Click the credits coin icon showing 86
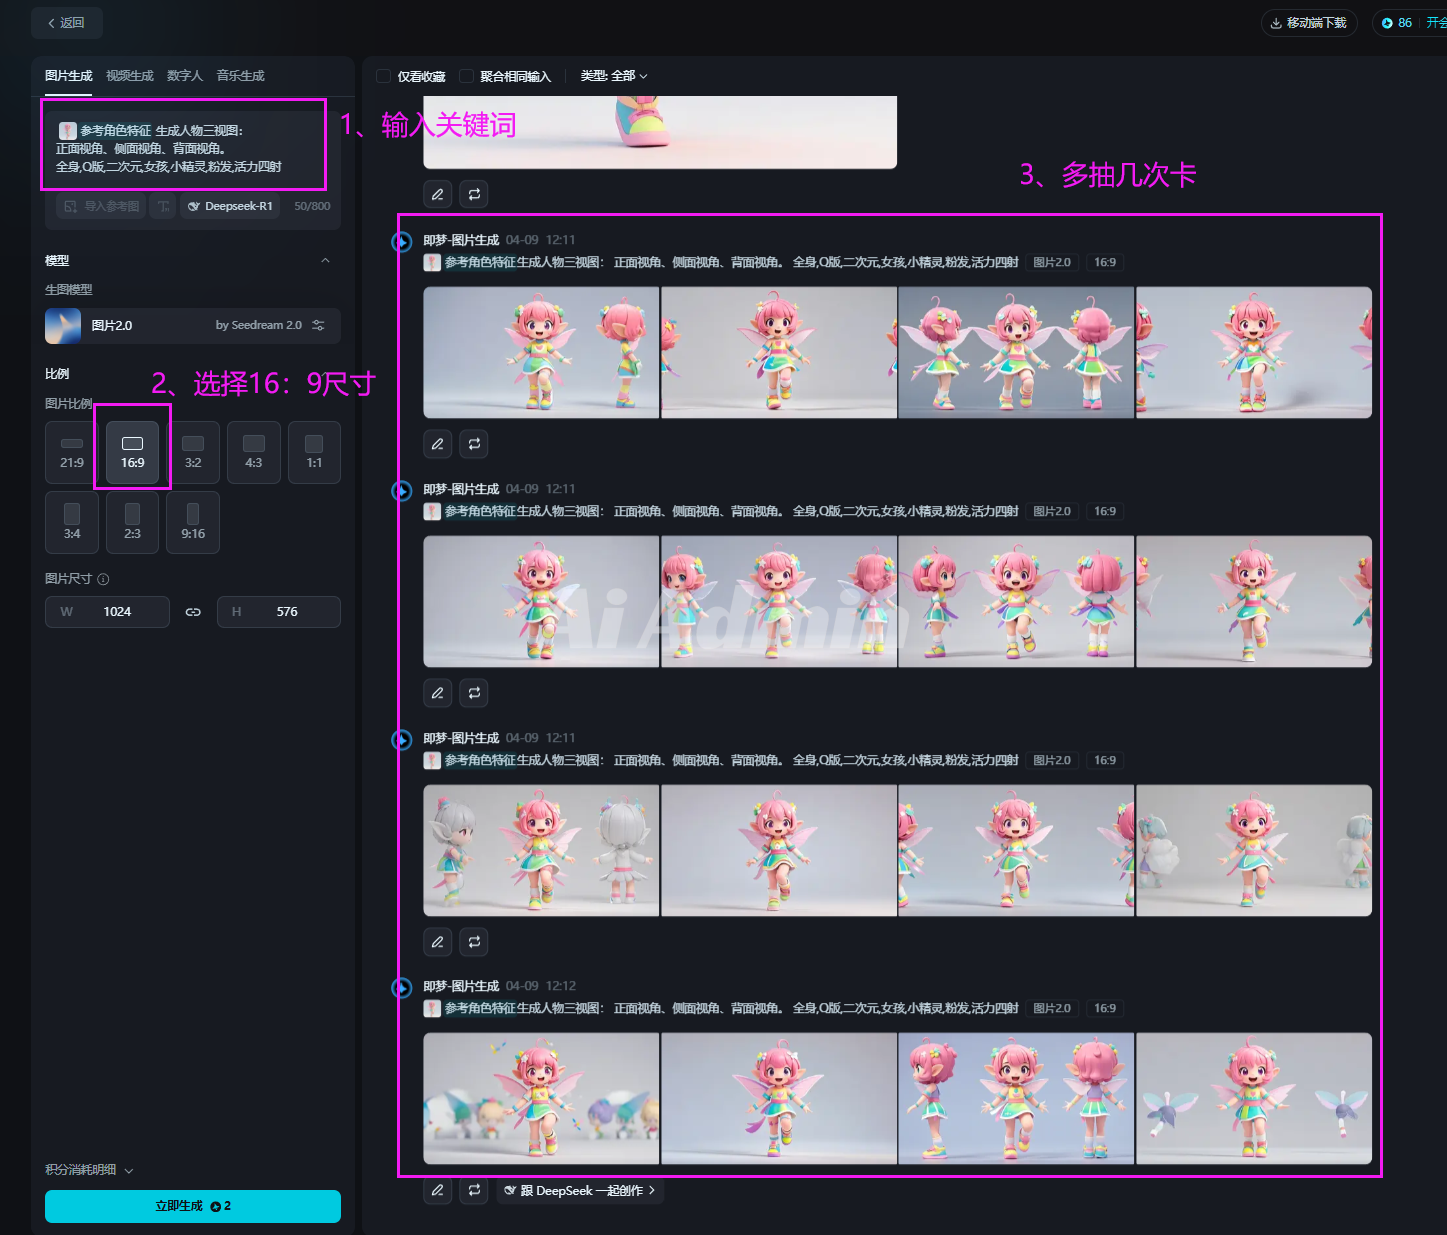Viewport: 1447px width, 1235px height. coord(1387,23)
